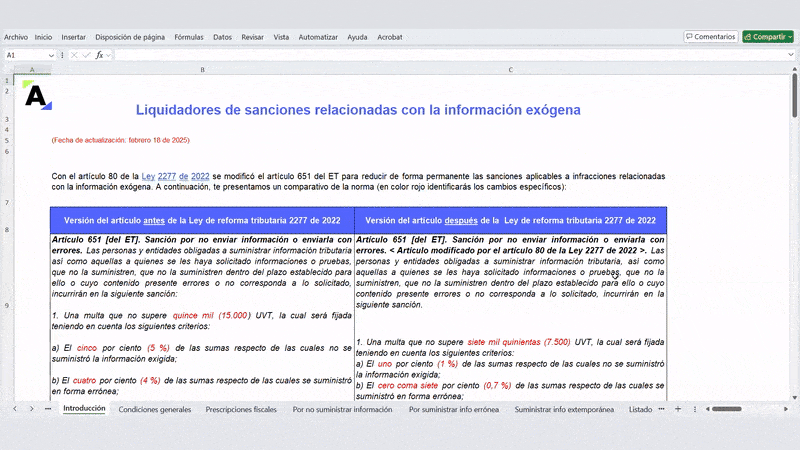
Task: Click horizontal scrollbar left arrow
Action: [x=708, y=409]
